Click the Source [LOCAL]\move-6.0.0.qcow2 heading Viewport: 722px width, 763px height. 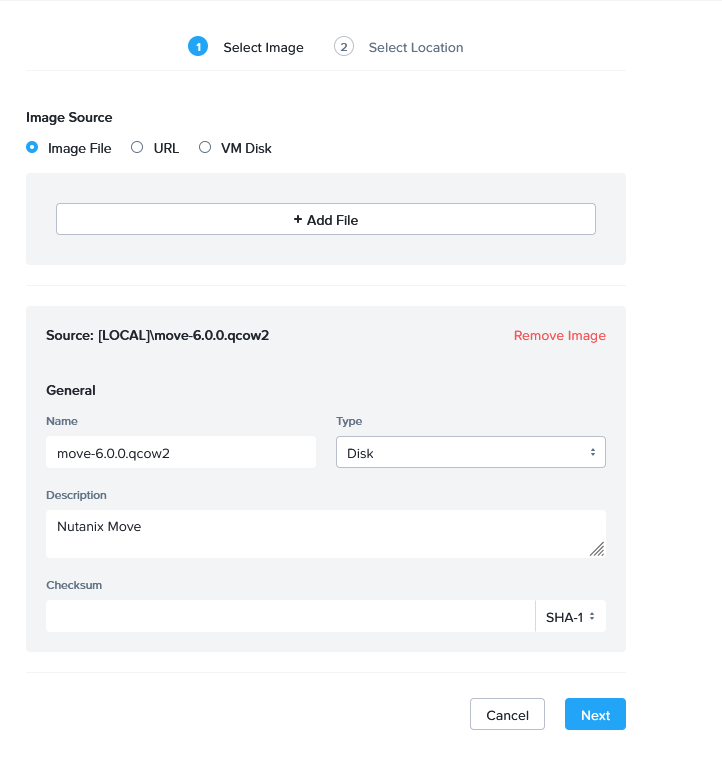click(x=158, y=336)
